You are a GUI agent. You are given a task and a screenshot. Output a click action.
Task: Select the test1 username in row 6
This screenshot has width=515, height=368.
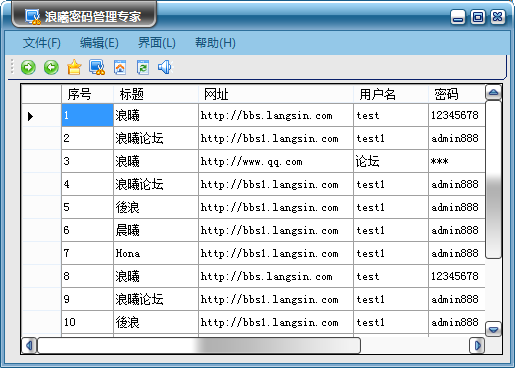[x=391, y=230]
